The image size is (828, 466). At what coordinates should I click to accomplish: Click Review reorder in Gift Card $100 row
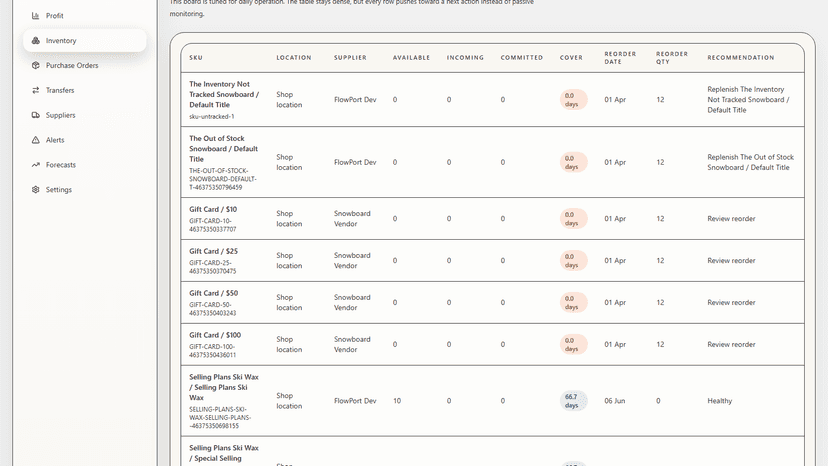pos(731,344)
